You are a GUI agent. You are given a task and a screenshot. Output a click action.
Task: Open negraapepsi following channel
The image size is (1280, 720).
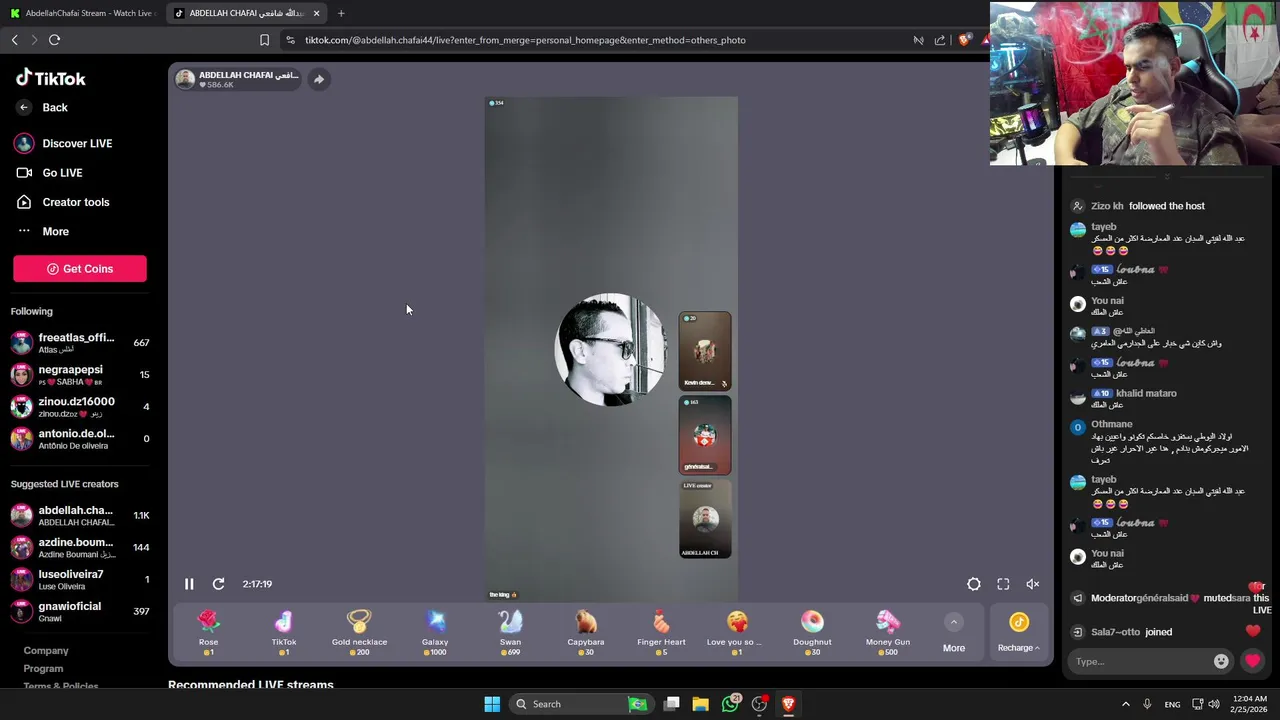(x=80, y=375)
